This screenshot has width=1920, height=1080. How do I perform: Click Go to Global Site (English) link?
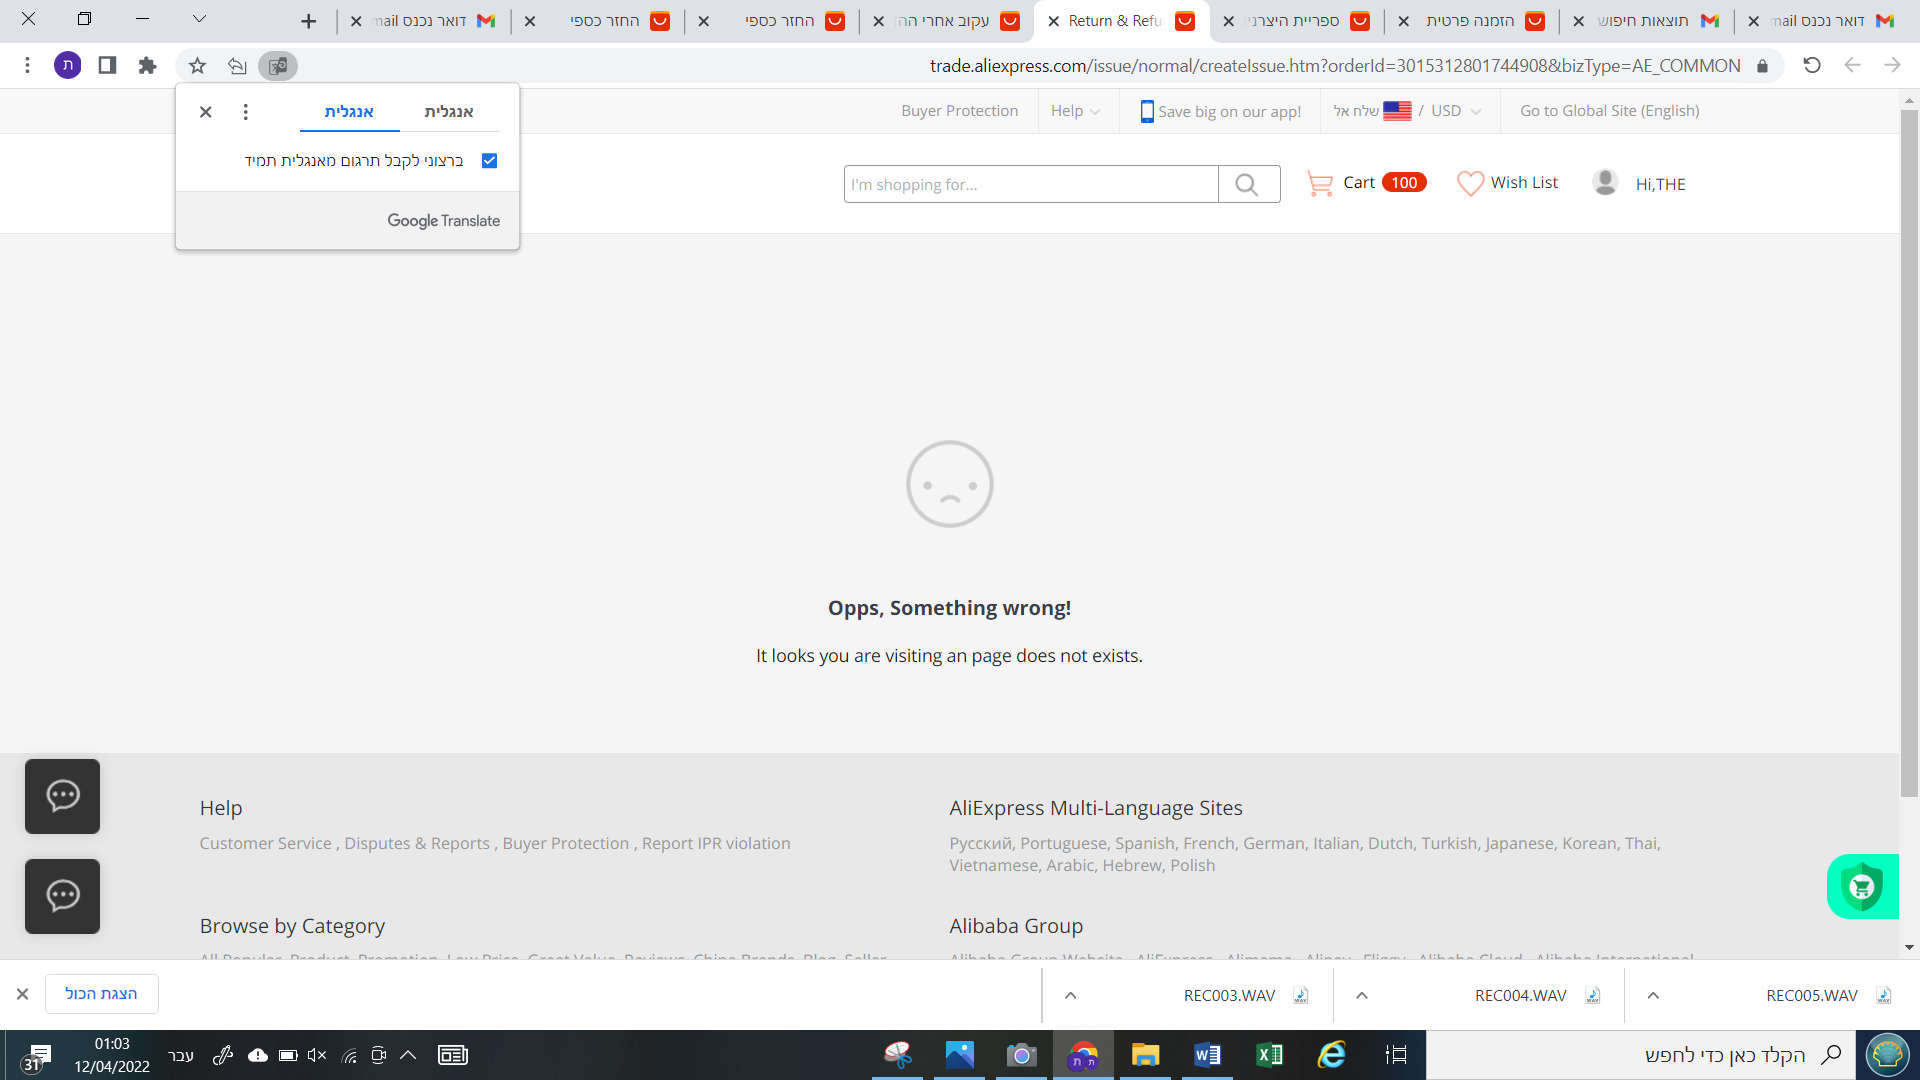click(x=1609, y=111)
